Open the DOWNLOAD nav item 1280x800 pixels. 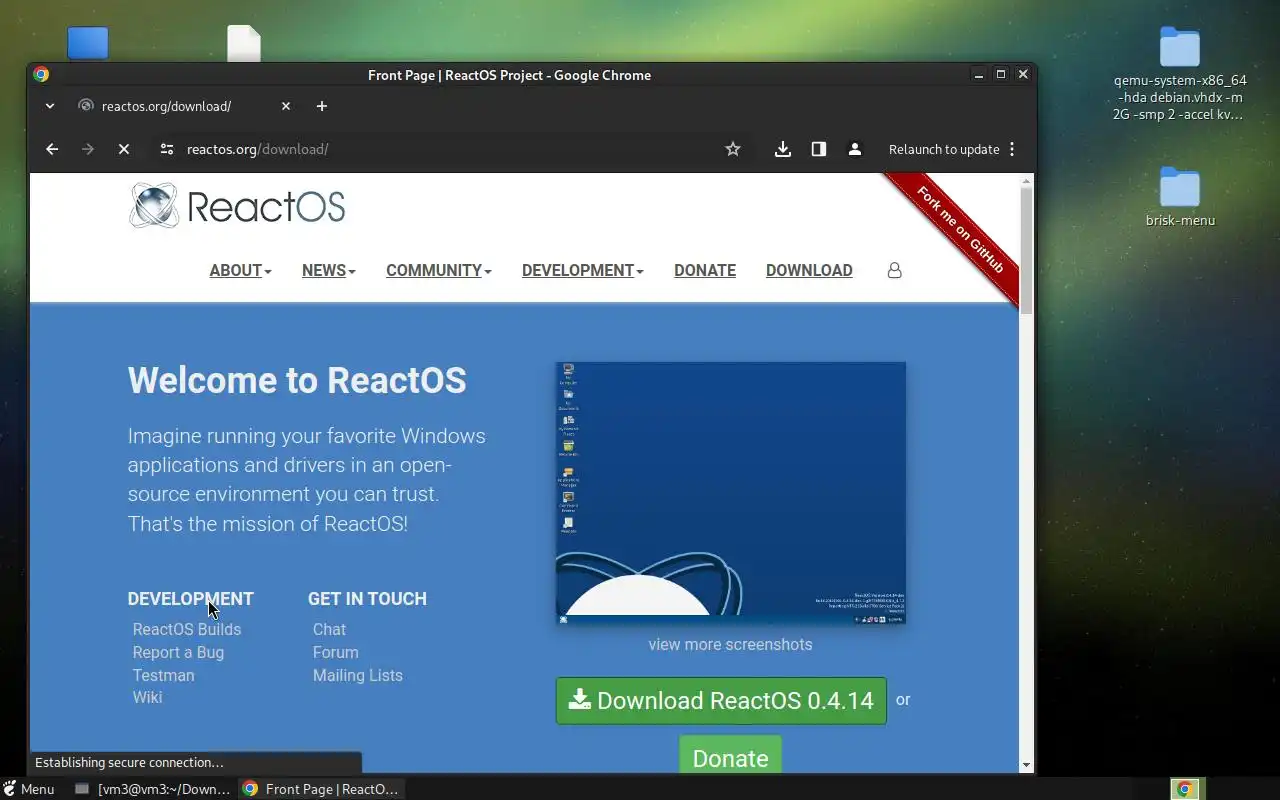[809, 270]
